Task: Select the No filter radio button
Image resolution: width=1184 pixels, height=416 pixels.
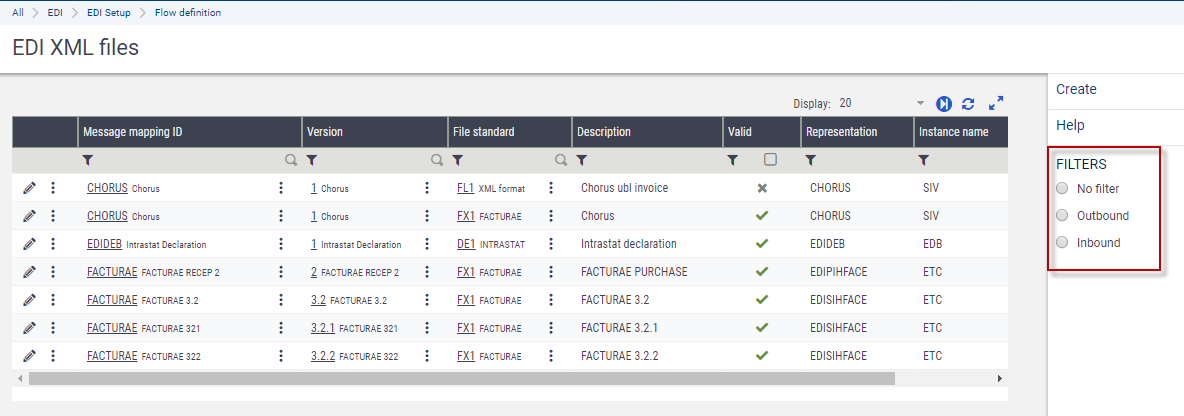Action: 1062,189
